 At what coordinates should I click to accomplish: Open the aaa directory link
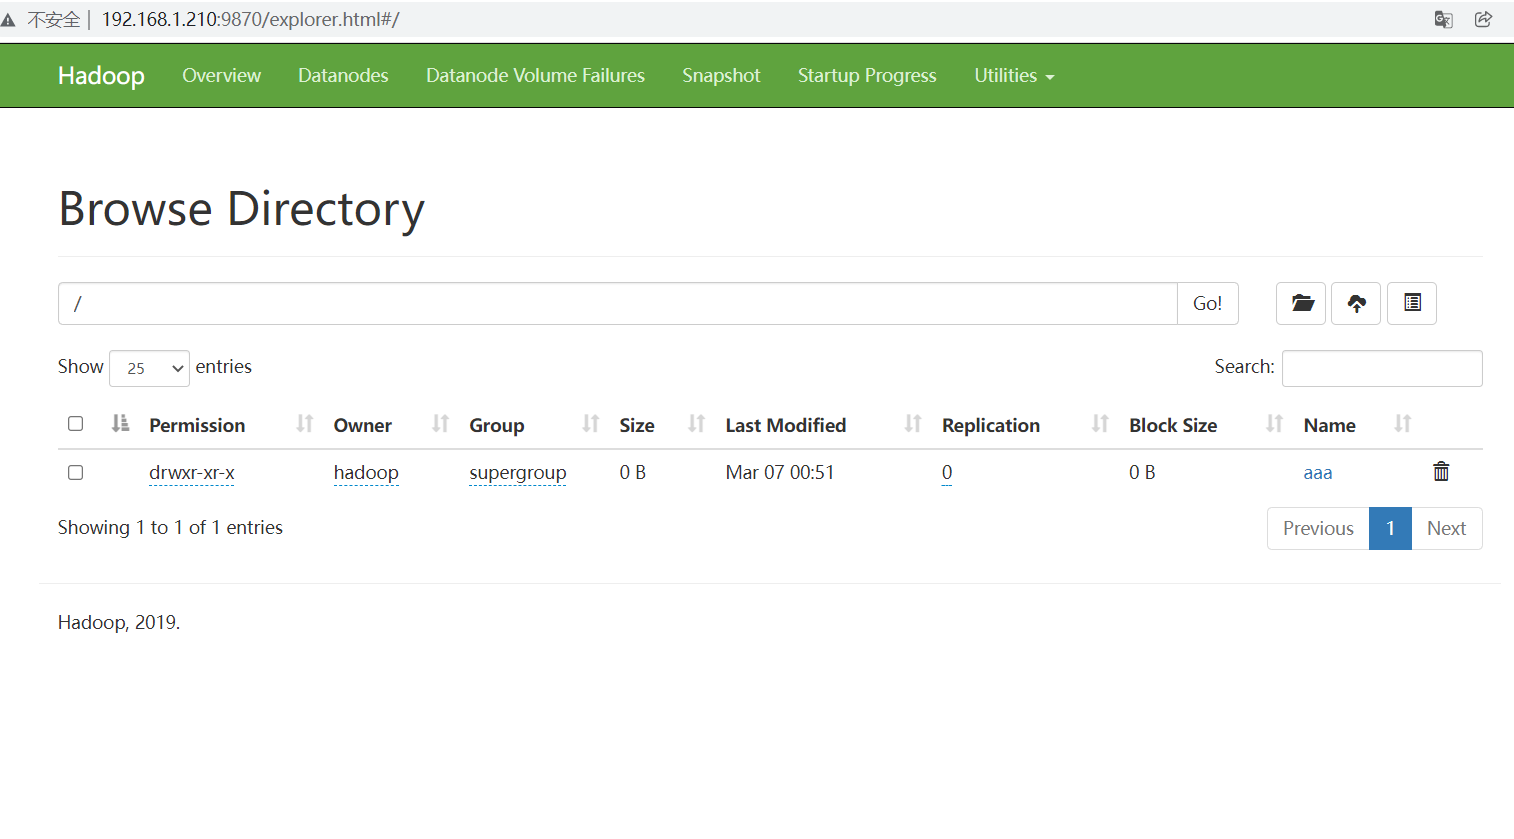point(1317,472)
